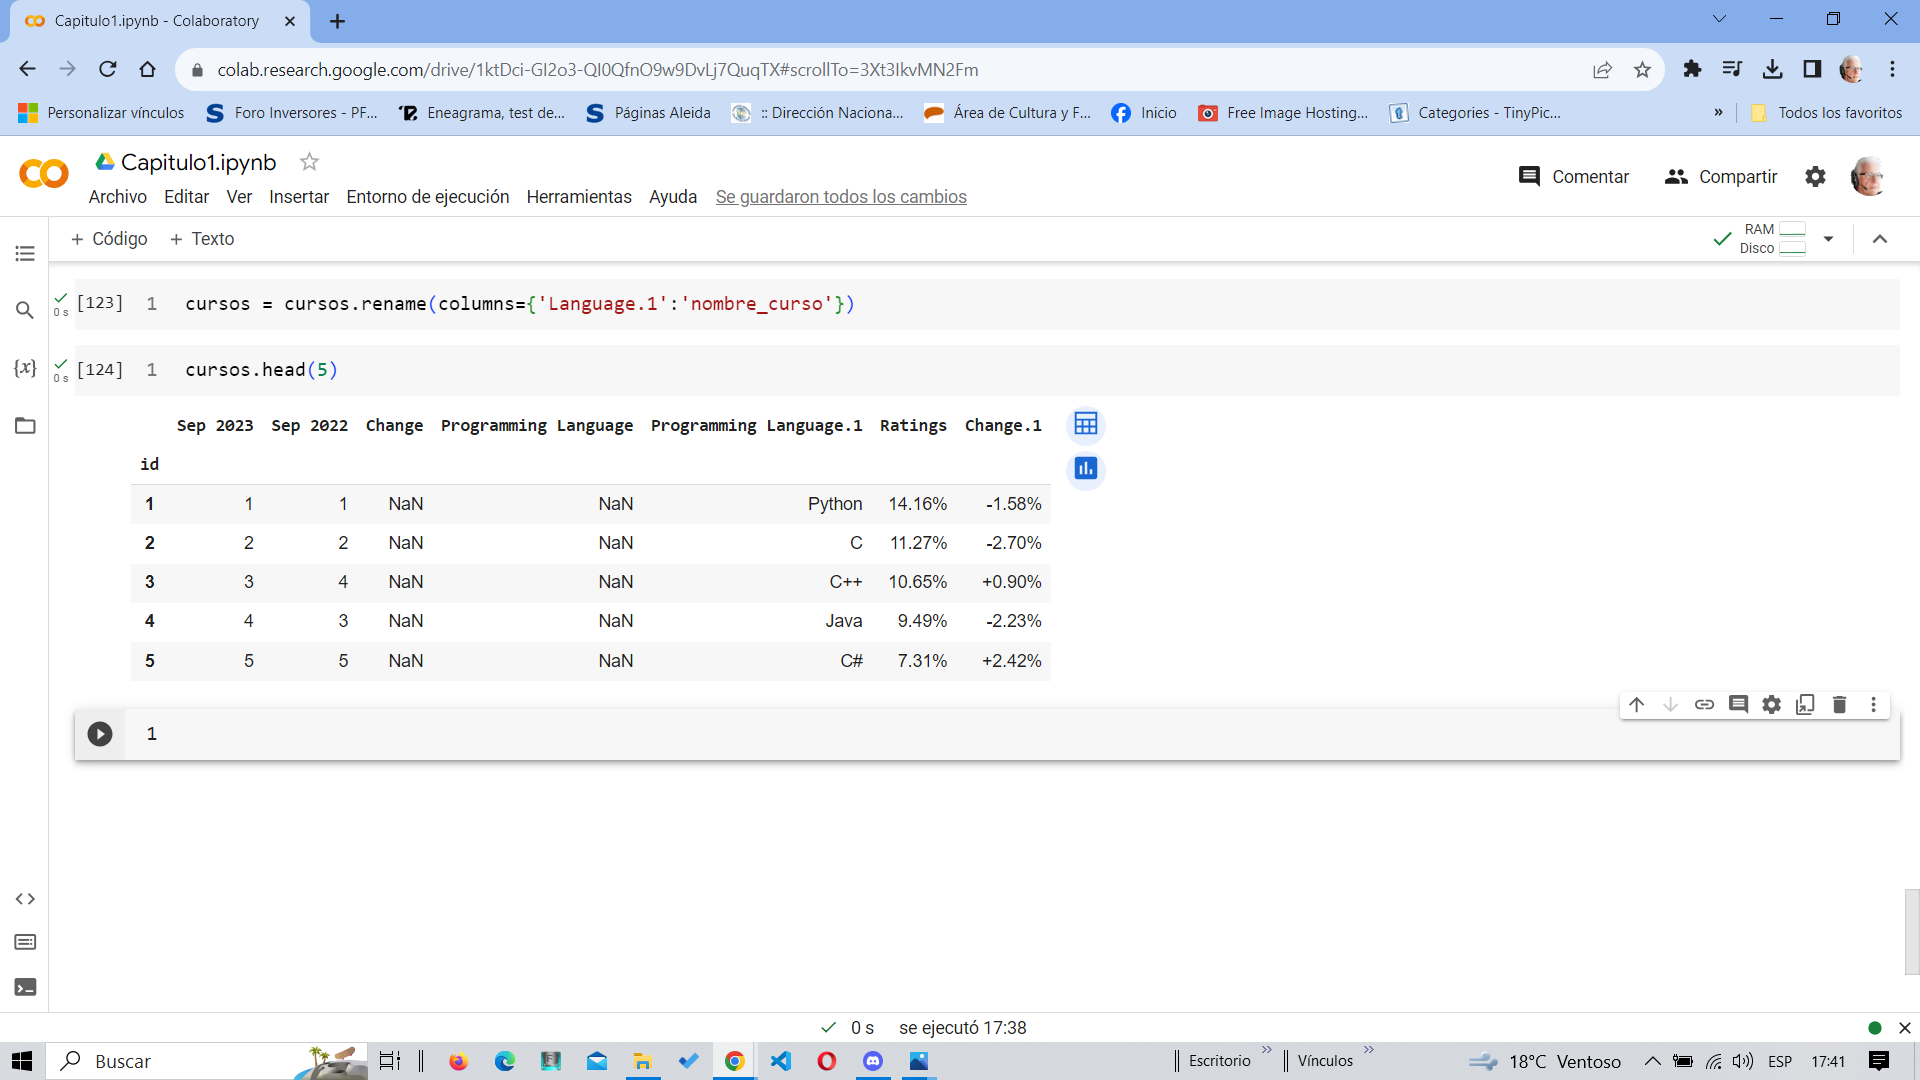Close the status bar with X
Image resolution: width=1920 pixels, height=1080 pixels.
pyautogui.click(x=1905, y=1028)
